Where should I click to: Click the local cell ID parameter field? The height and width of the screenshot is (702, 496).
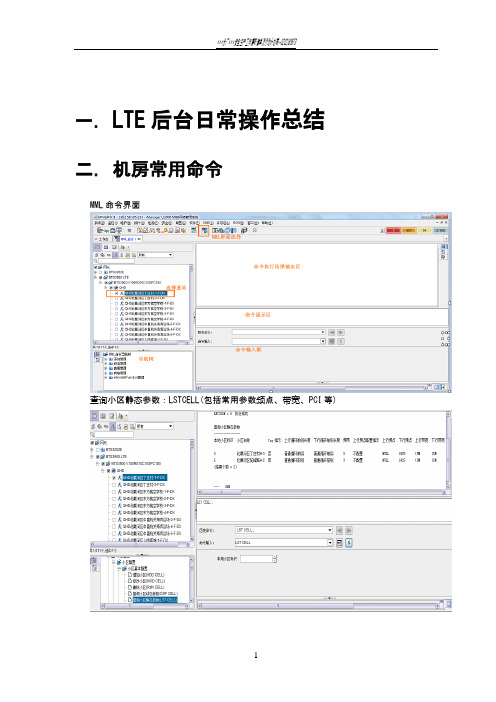tap(257, 559)
